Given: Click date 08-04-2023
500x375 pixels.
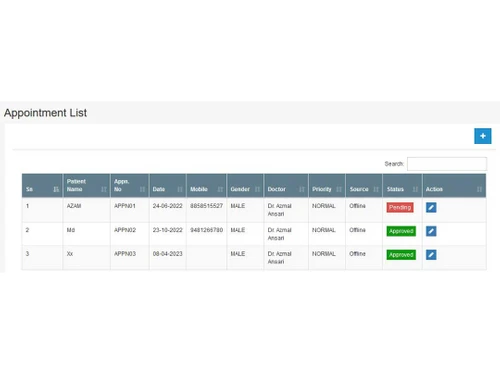Looking at the screenshot, I should click(x=168, y=254).
